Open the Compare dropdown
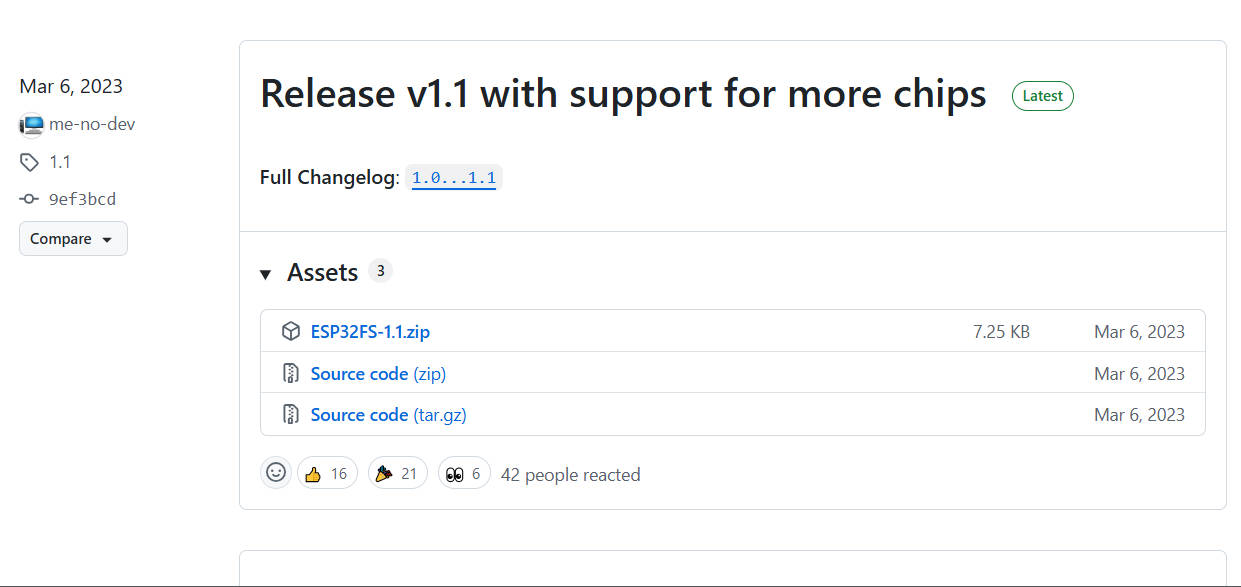Screen dimensions: 1241x587 click(73, 239)
